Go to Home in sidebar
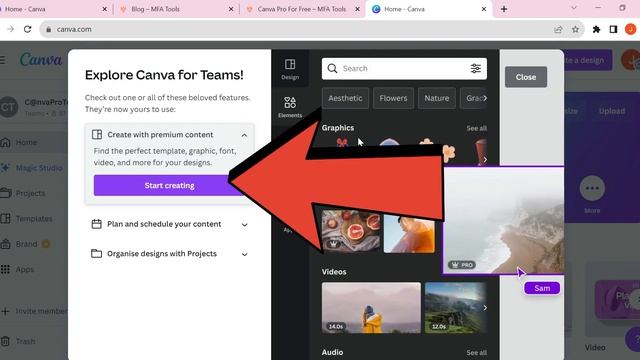The image size is (640, 360). coord(26,142)
